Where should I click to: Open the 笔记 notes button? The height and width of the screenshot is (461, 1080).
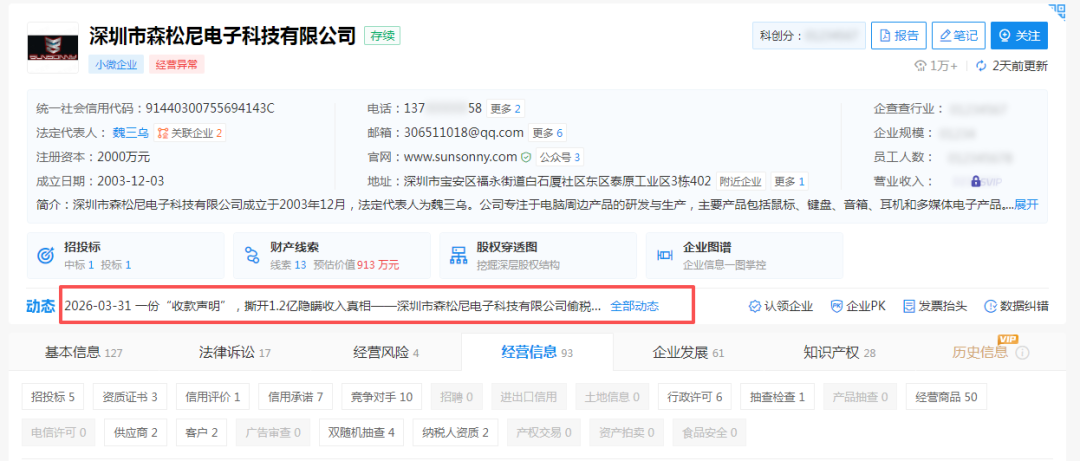point(959,36)
